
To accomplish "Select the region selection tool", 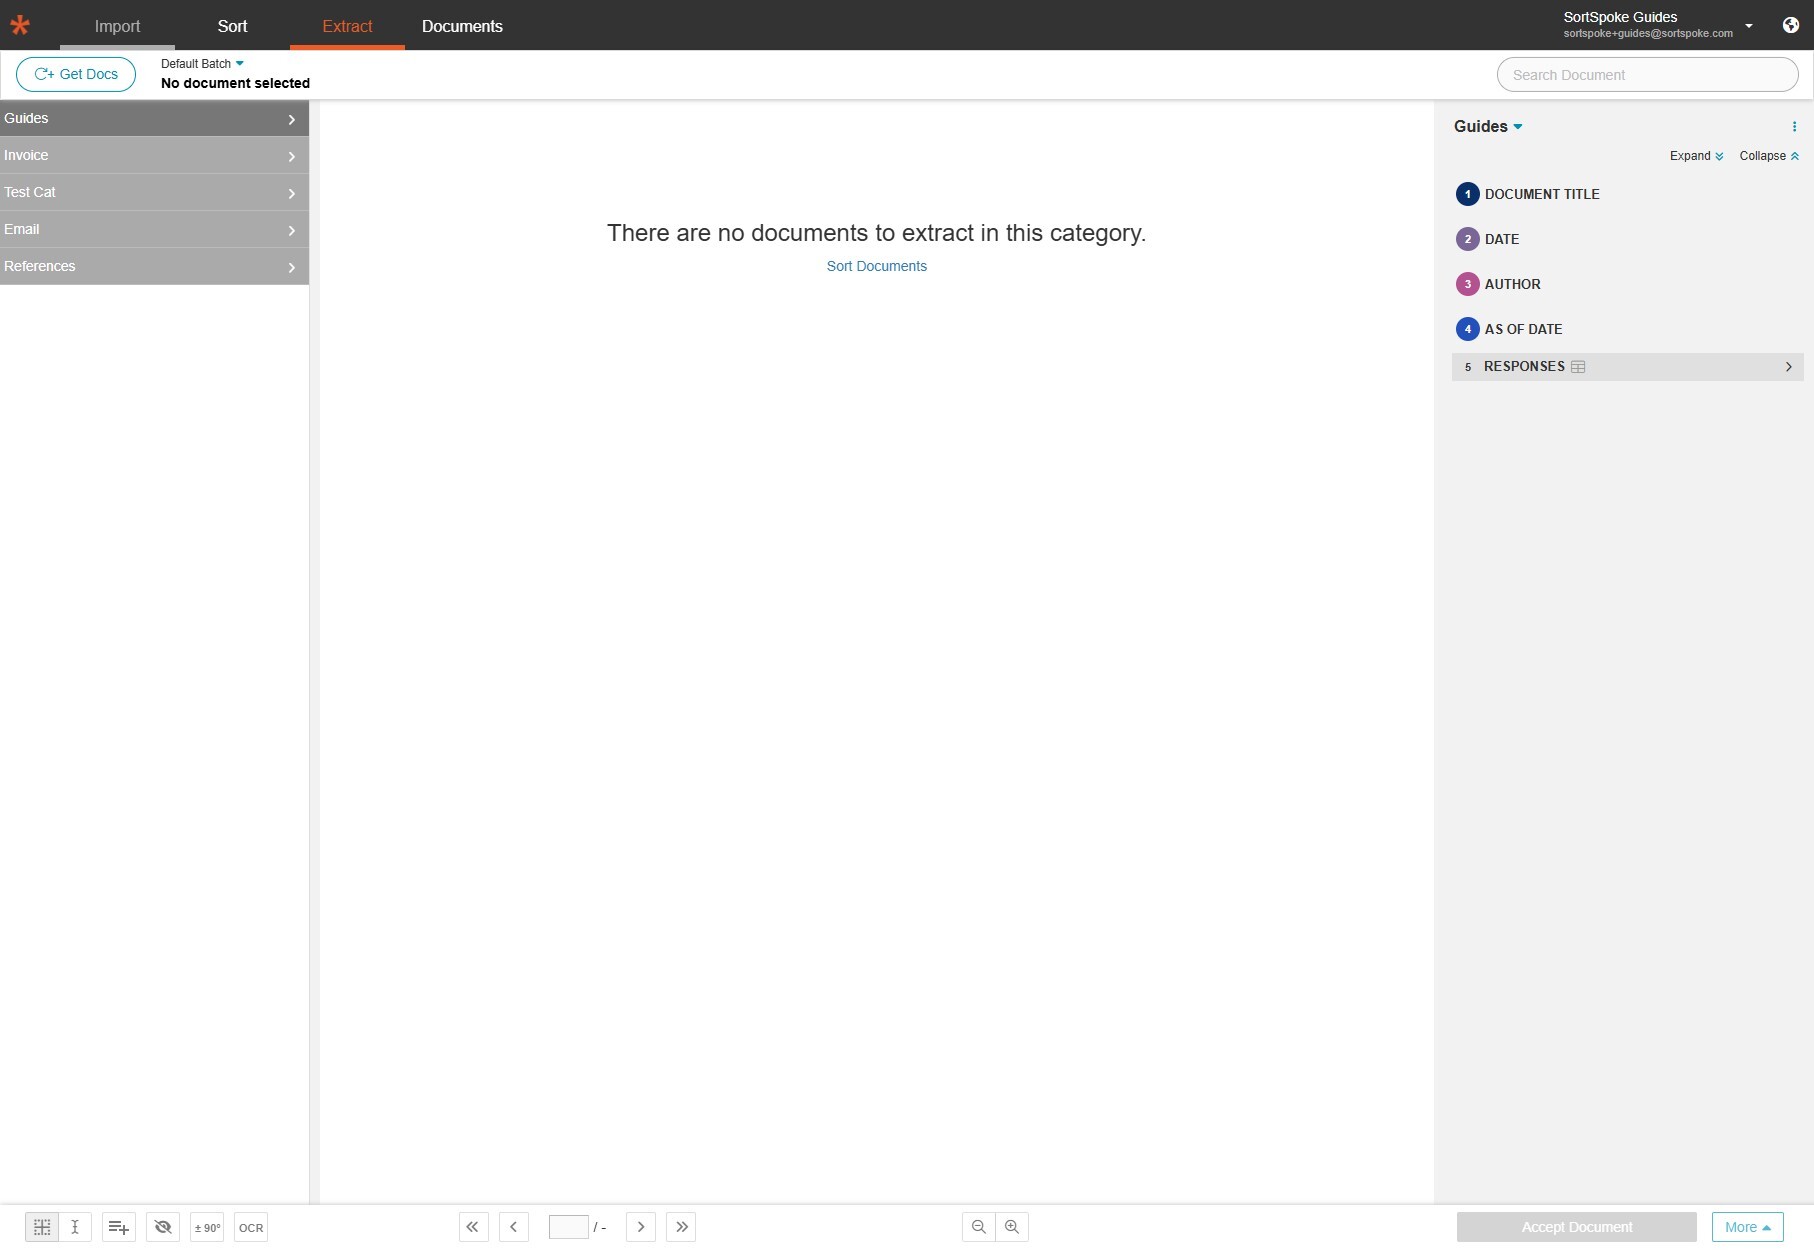I will (42, 1227).
